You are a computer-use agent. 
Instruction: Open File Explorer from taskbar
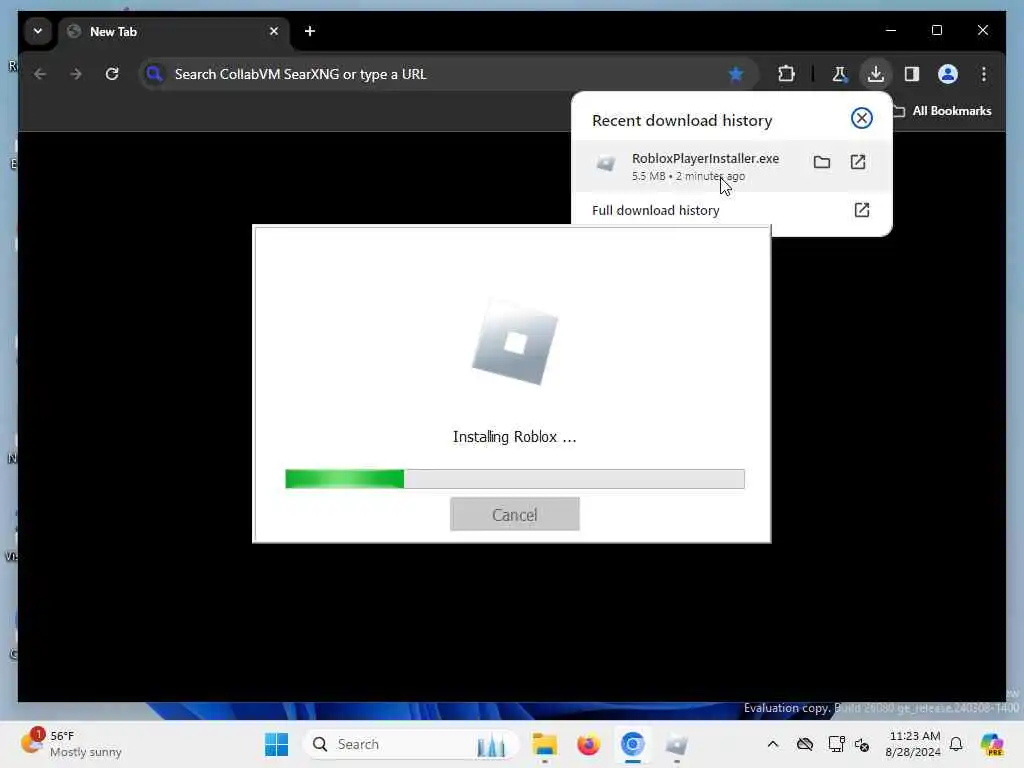point(544,744)
